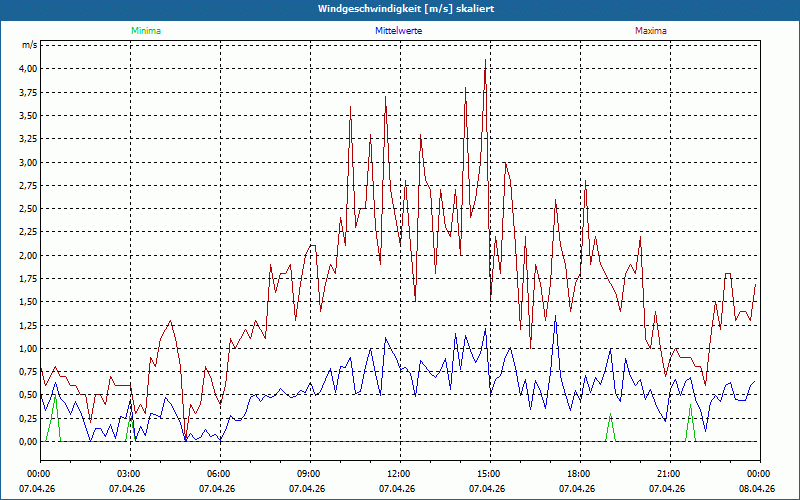Image resolution: width=800 pixels, height=500 pixels.
Task: Click the green Minima spike near 19:00
Action: tap(610, 416)
